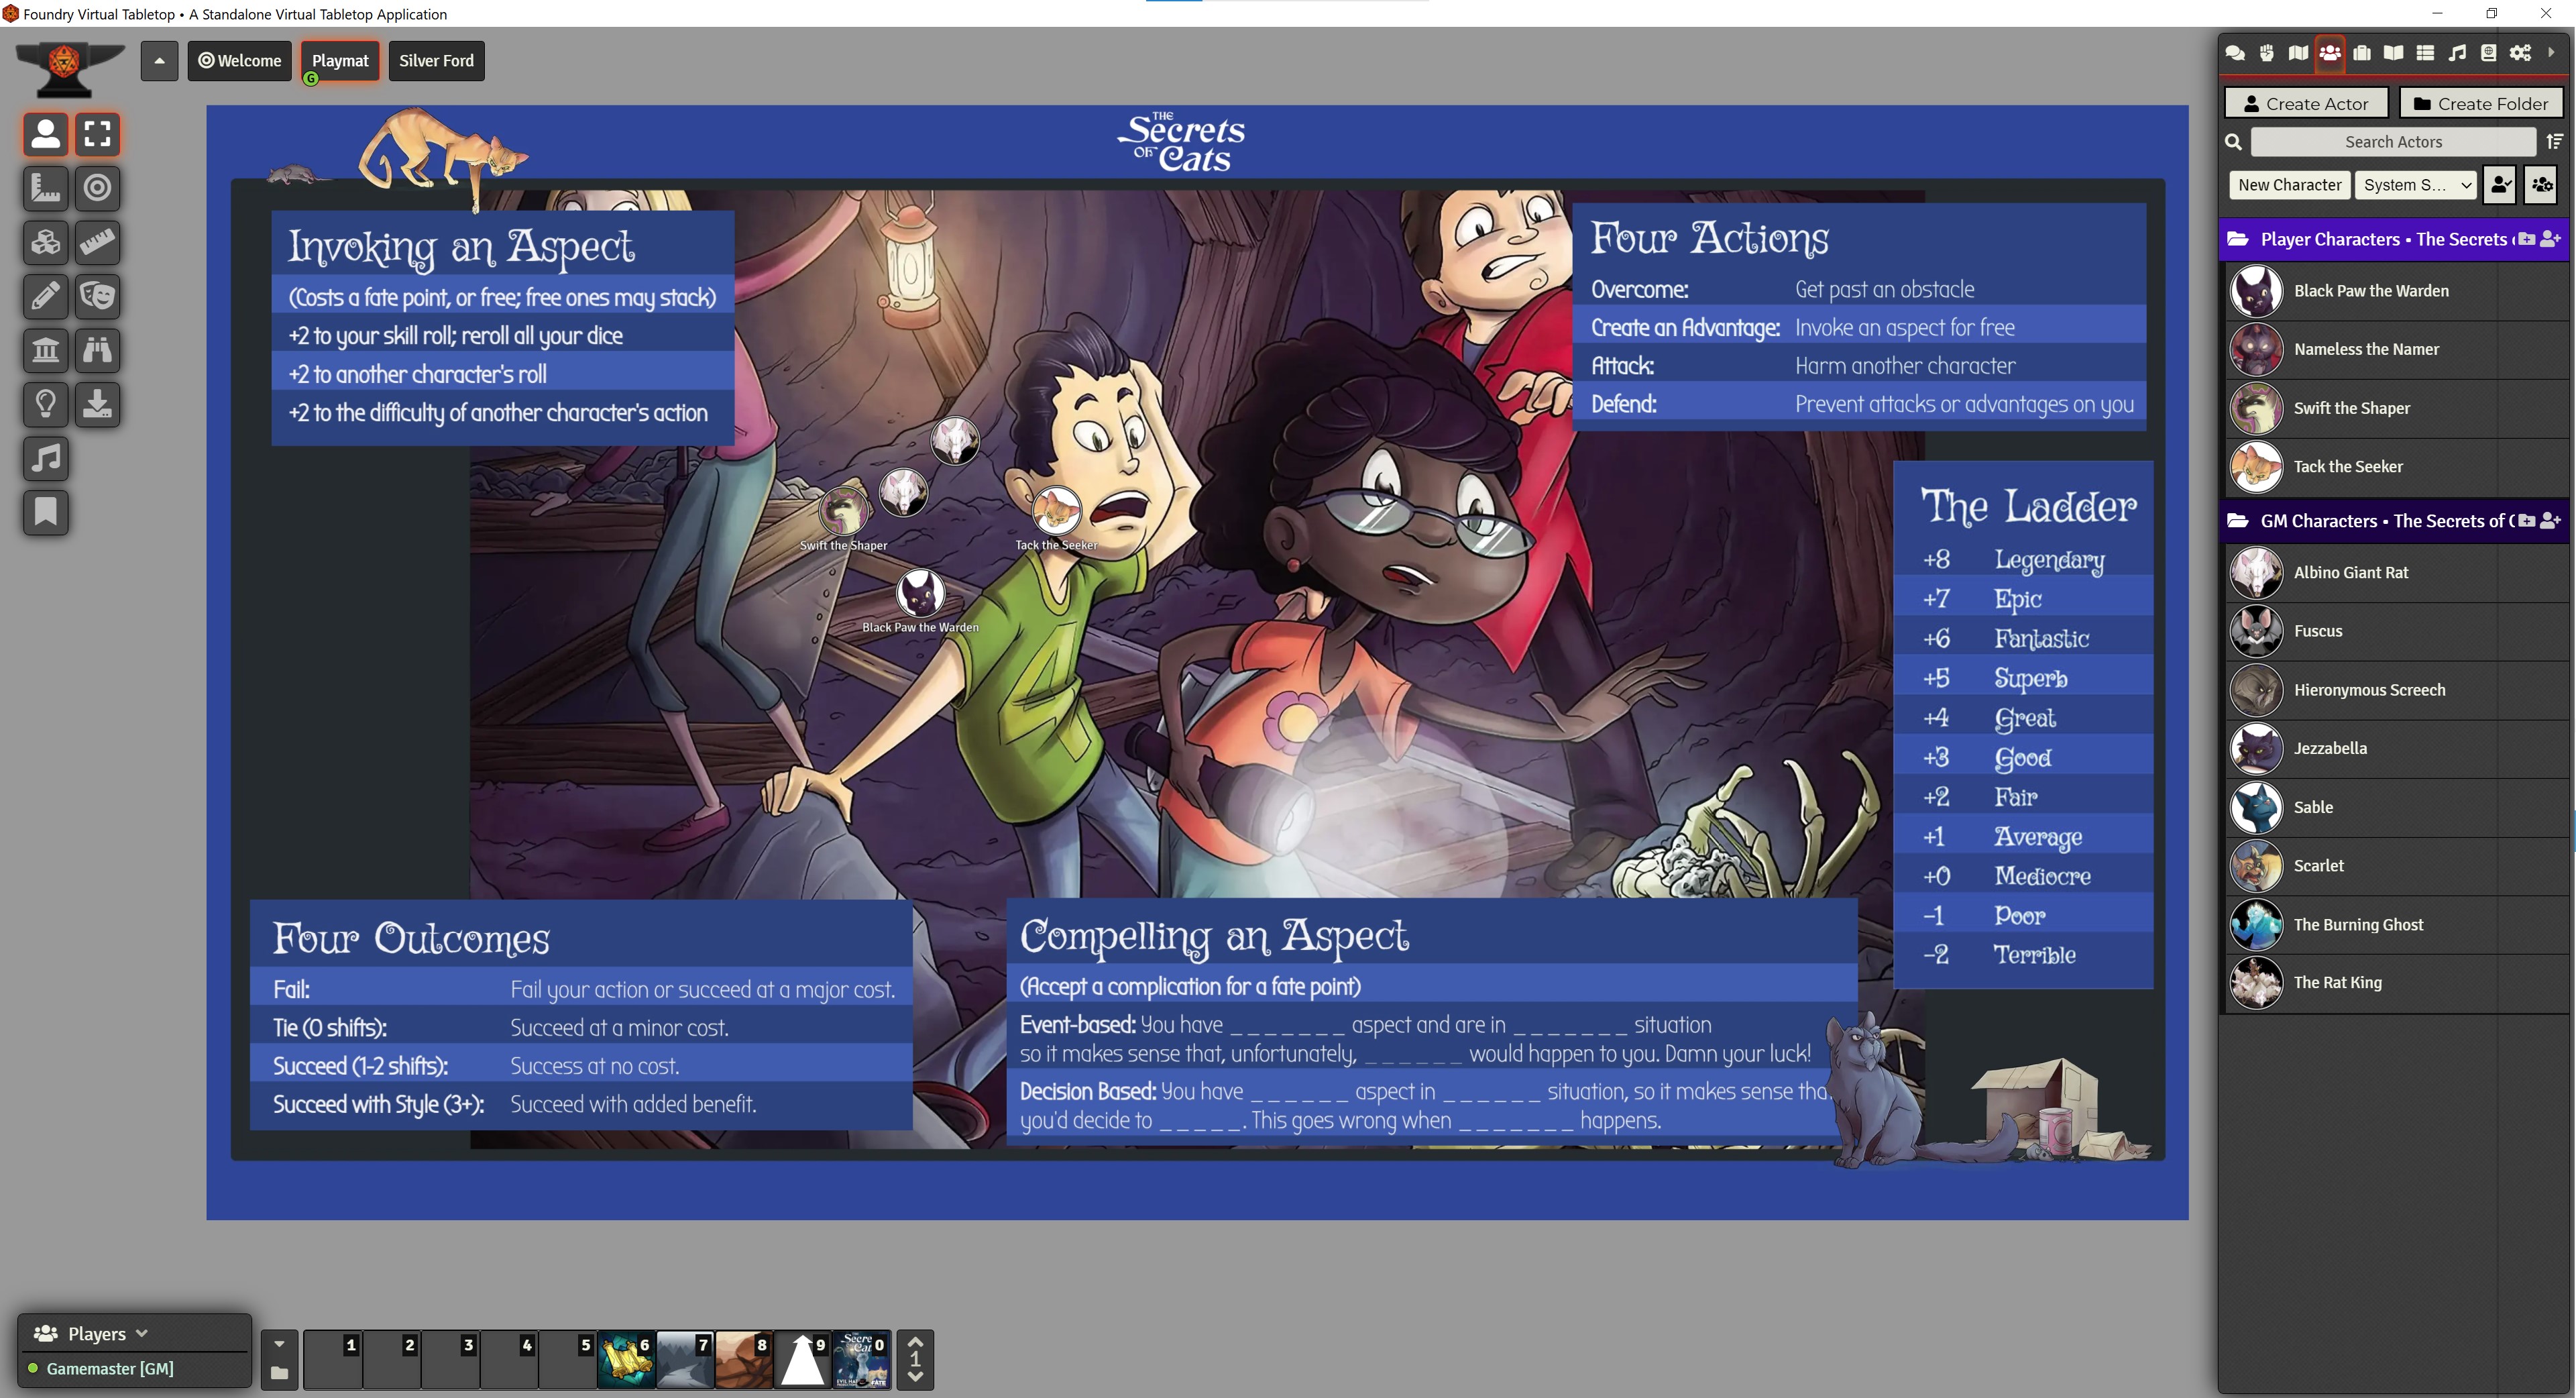
Task: Switch to the Silver Ford scene
Action: [x=436, y=61]
